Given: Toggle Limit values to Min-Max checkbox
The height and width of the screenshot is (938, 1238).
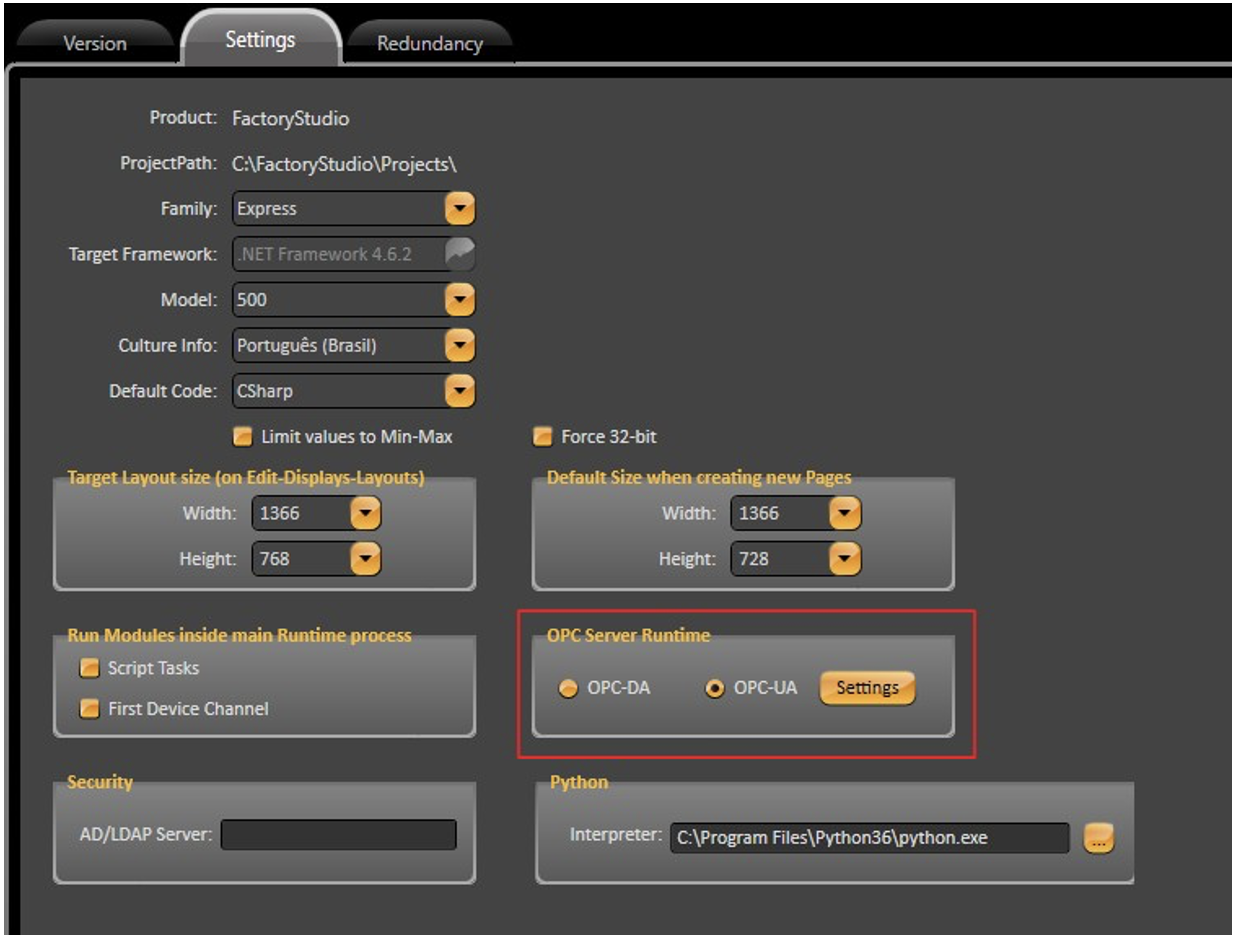Looking at the screenshot, I should 242,437.
